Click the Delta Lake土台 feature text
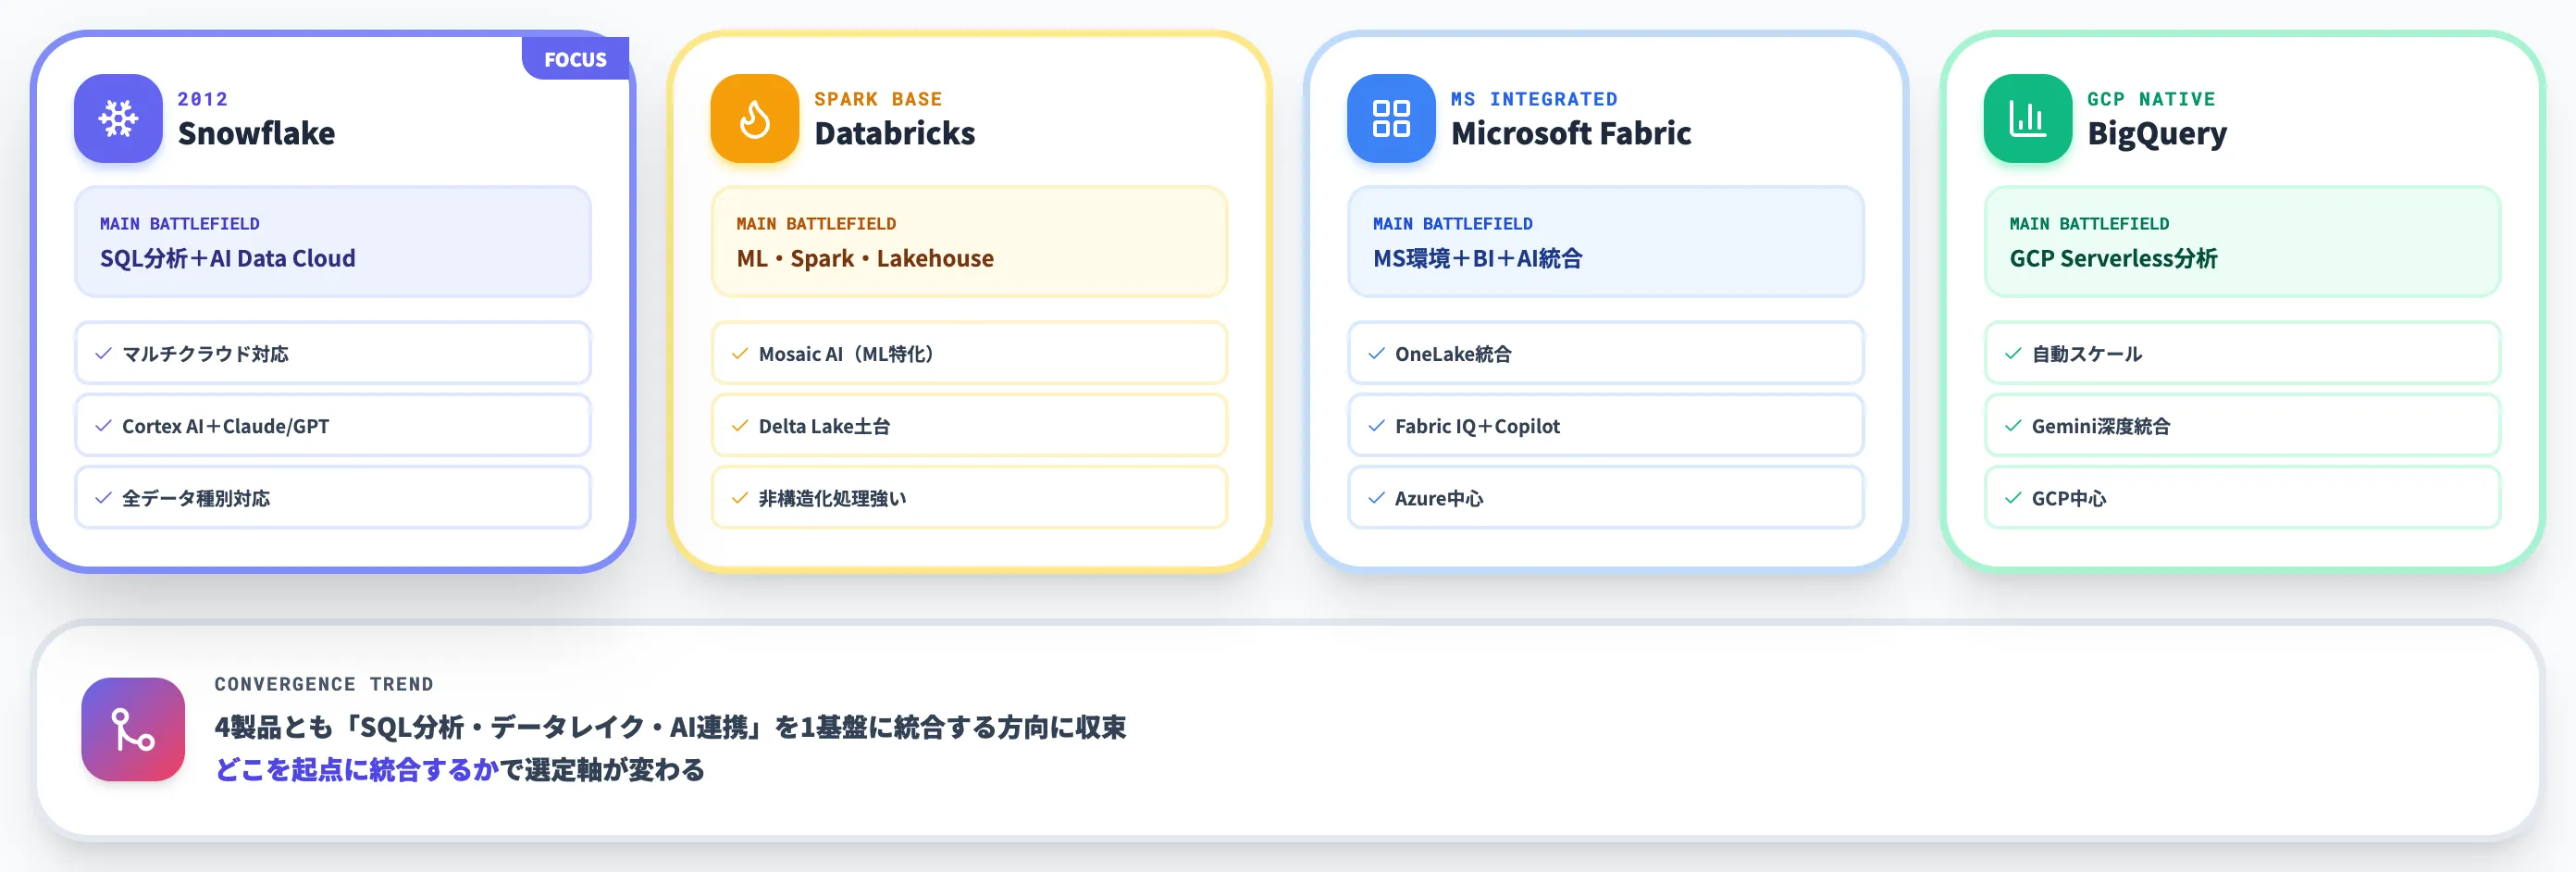Screen dimensions: 2576x872 click(x=824, y=426)
